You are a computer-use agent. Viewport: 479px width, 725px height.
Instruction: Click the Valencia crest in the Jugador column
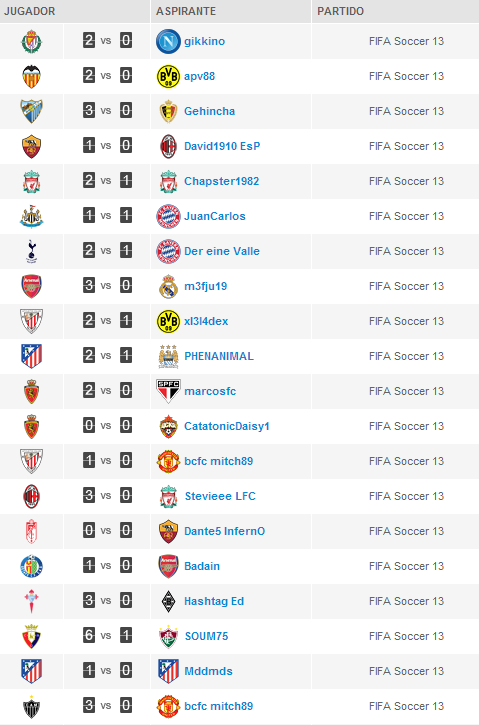[31, 76]
